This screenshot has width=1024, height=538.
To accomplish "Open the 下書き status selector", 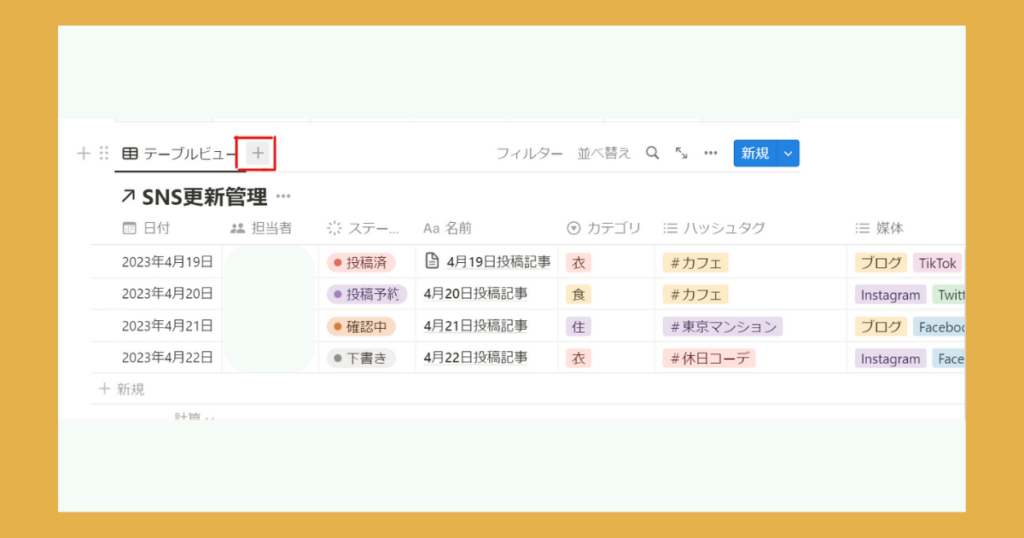I will [x=361, y=358].
